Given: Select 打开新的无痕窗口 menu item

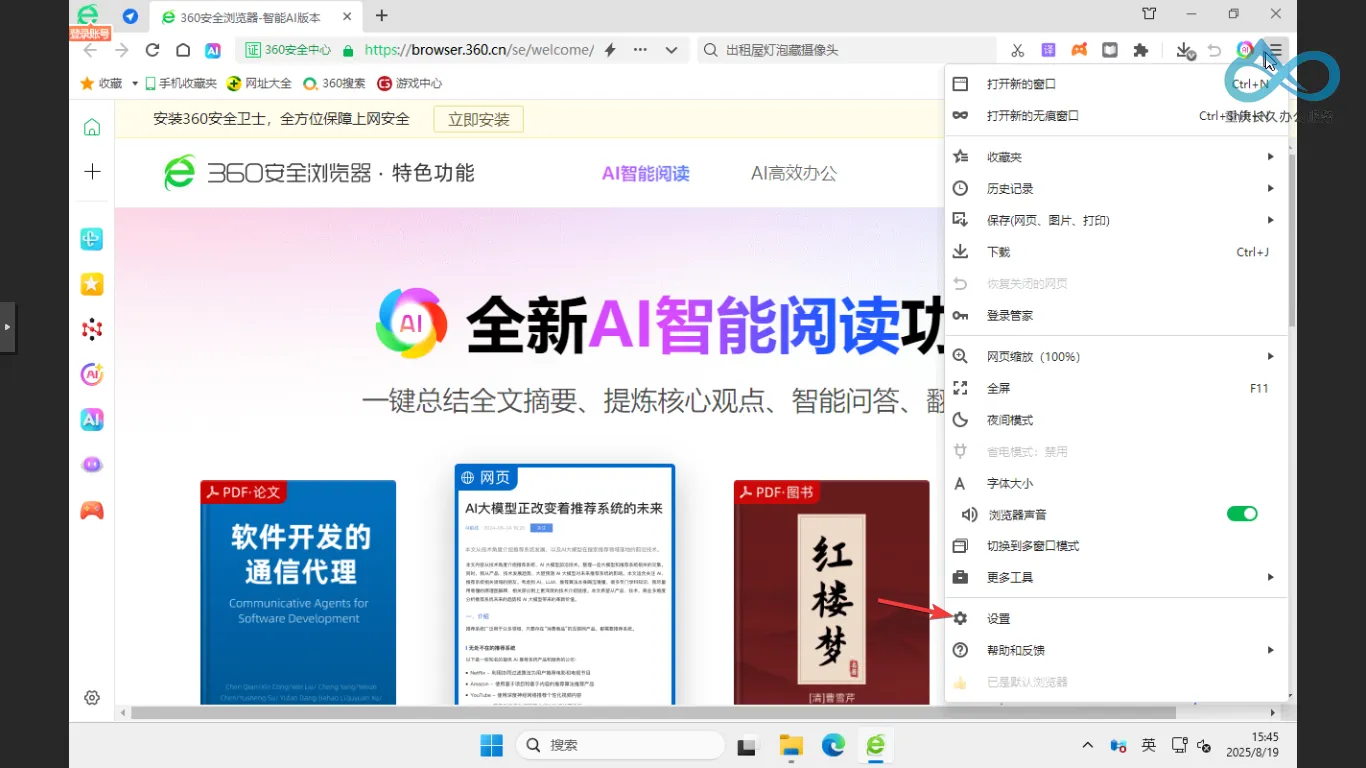Looking at the screenshot, I should [1115, 116].
